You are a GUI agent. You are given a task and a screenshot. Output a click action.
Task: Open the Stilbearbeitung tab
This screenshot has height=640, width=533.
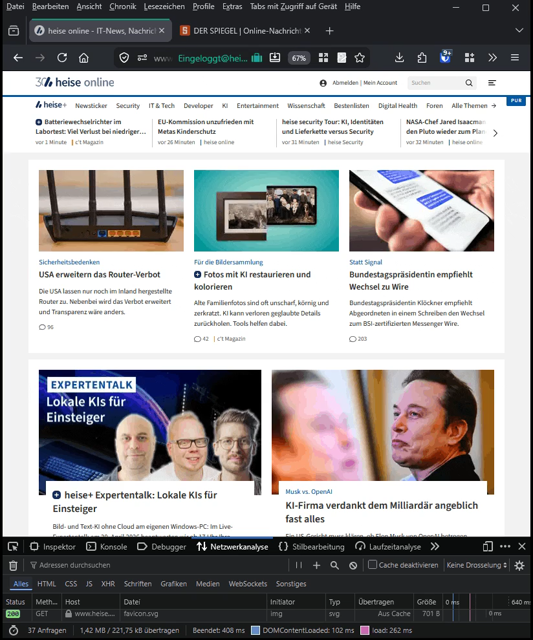pyautogui.click(x=311, y=547)
